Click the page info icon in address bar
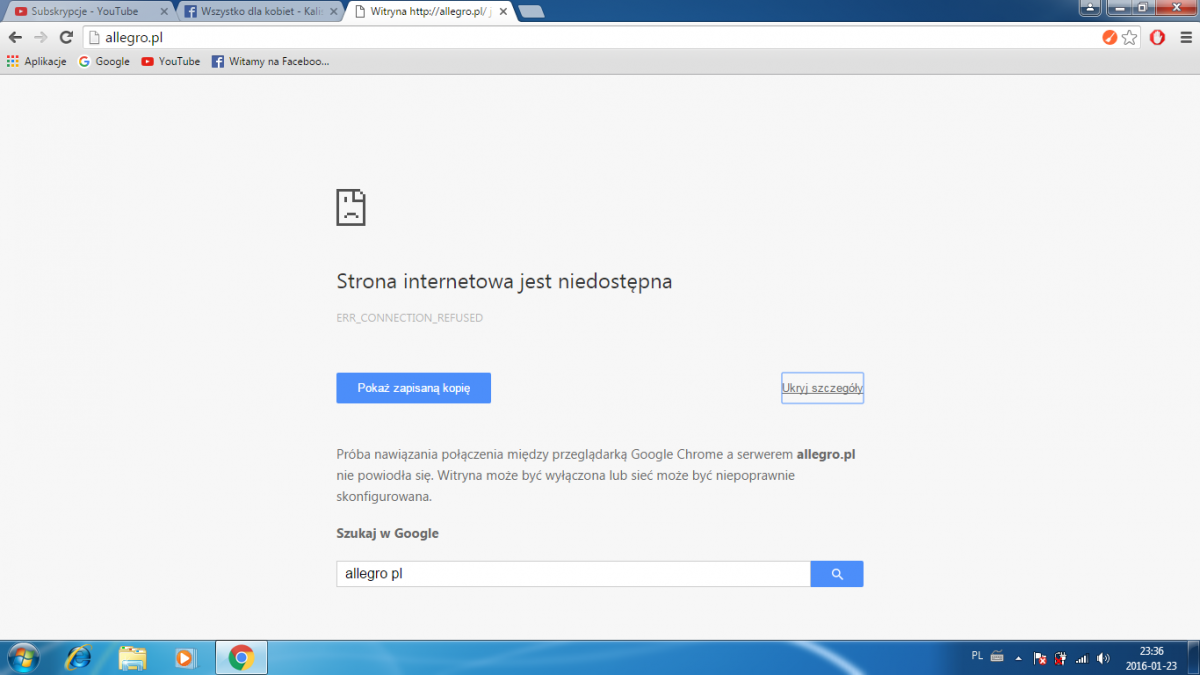The width and height of the screenshot is (1200, 675). pyautogui.click(x=95, y=38)
